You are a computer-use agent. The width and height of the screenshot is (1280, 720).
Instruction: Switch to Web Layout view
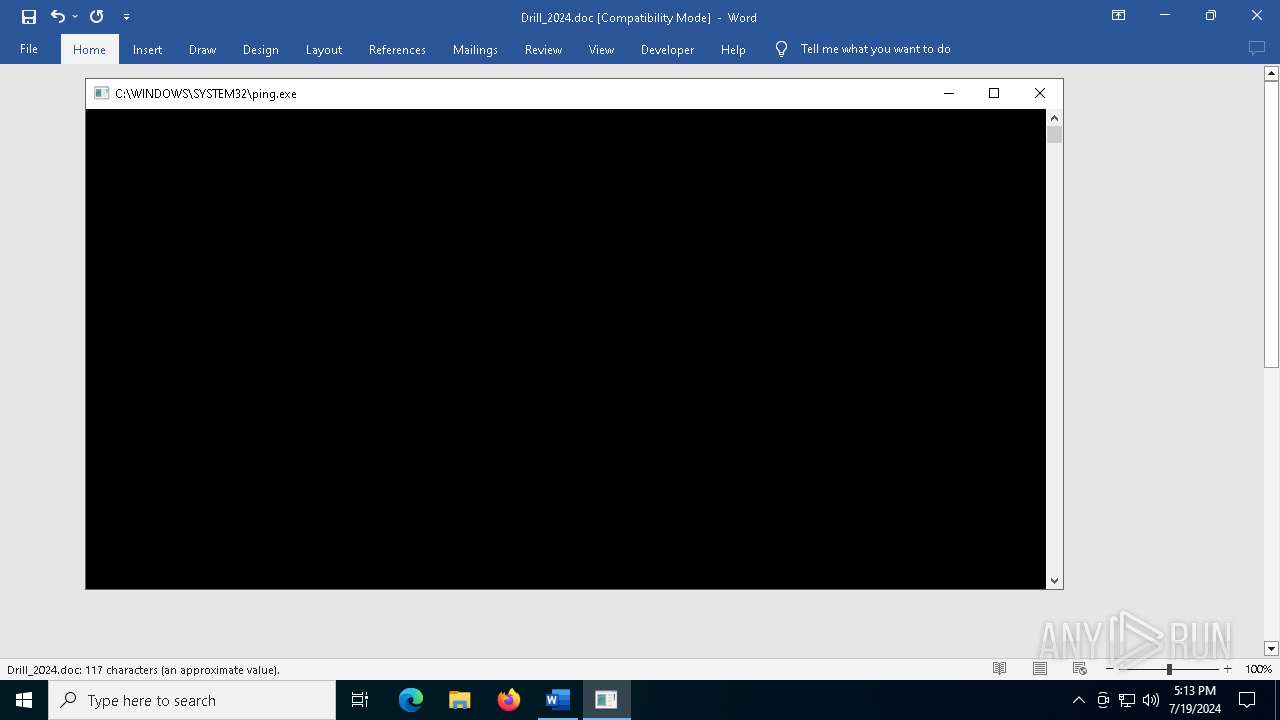click(1080, 669)
